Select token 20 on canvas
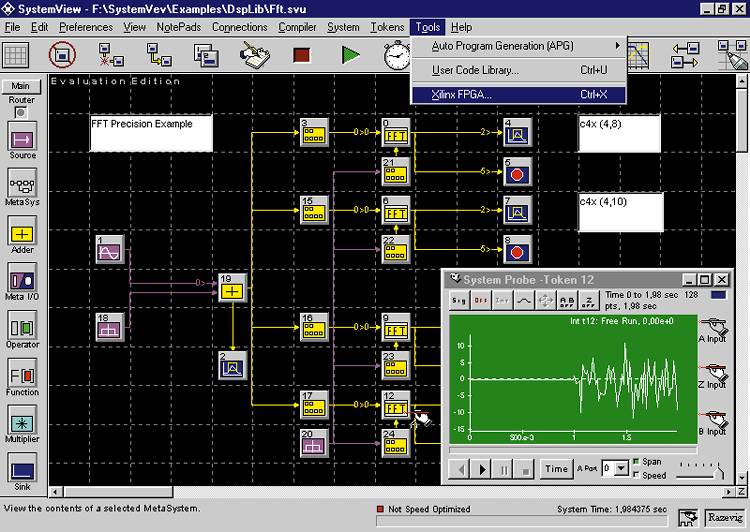Screen dimensions: 750x532 (x=314, y=443)
